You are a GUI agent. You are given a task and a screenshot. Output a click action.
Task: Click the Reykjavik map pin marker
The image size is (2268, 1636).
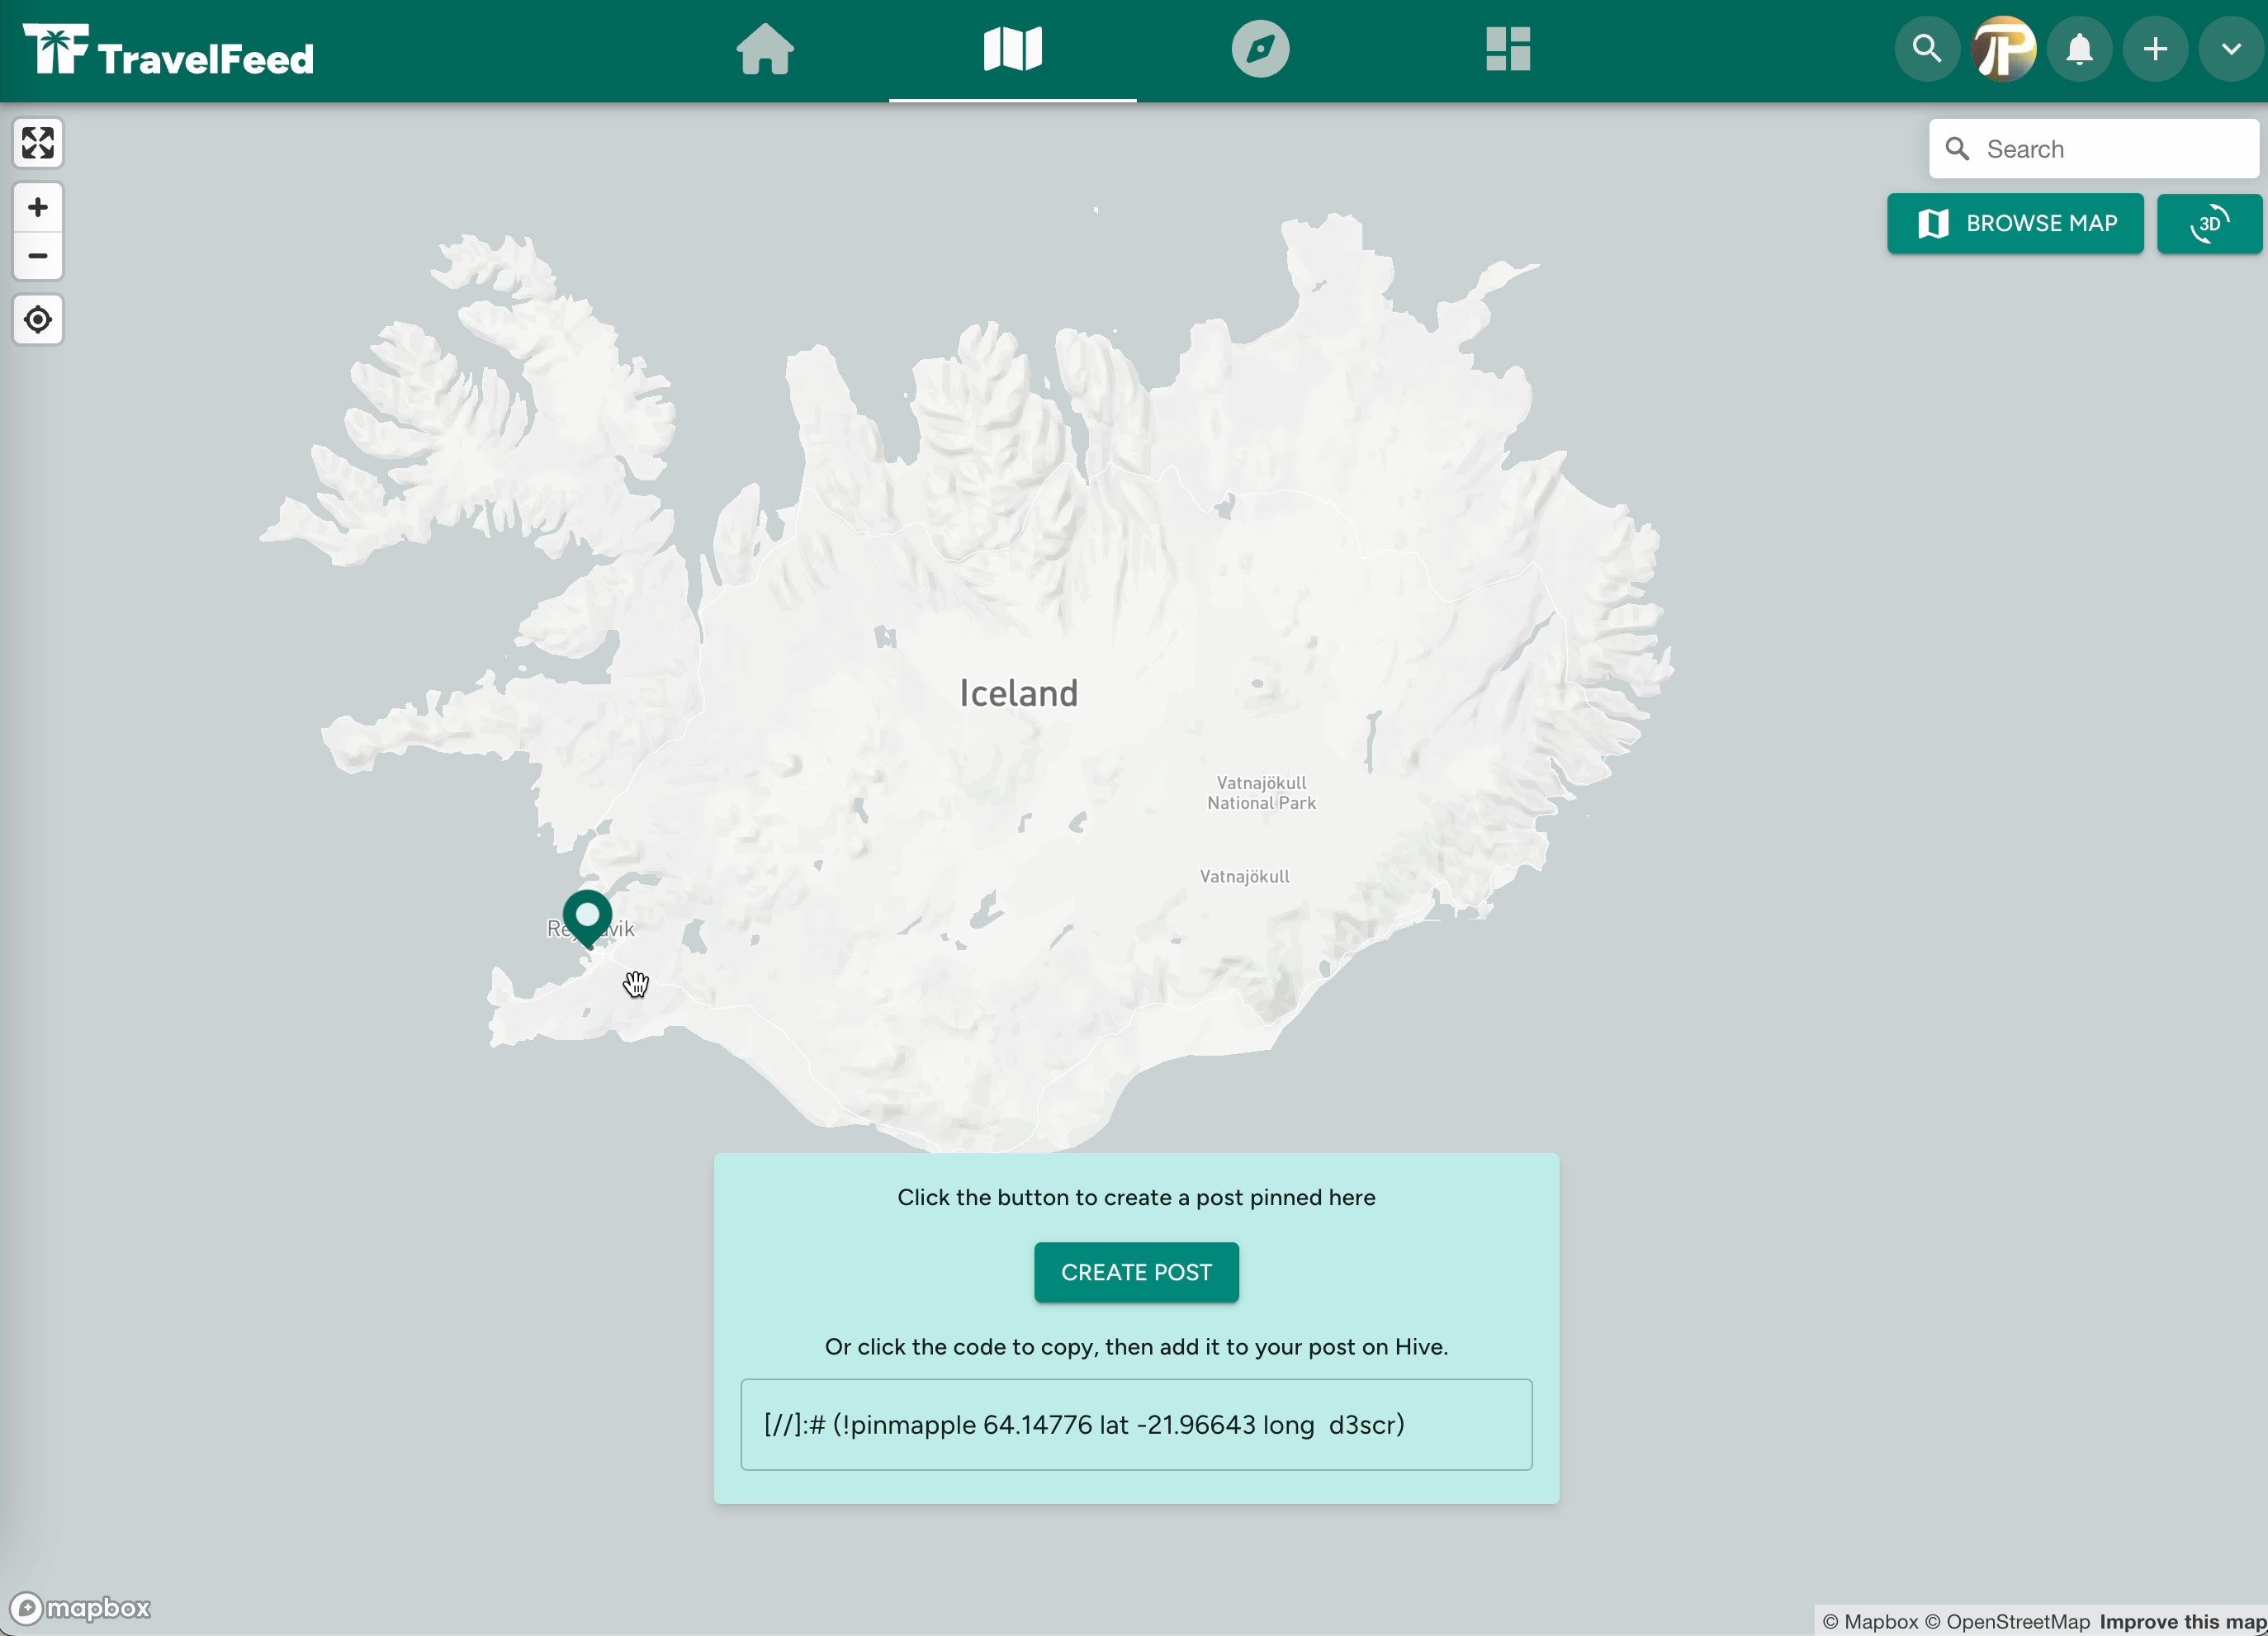587,918
